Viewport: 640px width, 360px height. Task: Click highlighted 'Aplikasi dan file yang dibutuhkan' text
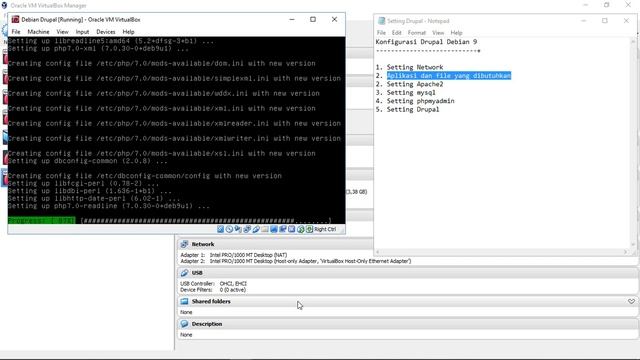coord(449,76)
